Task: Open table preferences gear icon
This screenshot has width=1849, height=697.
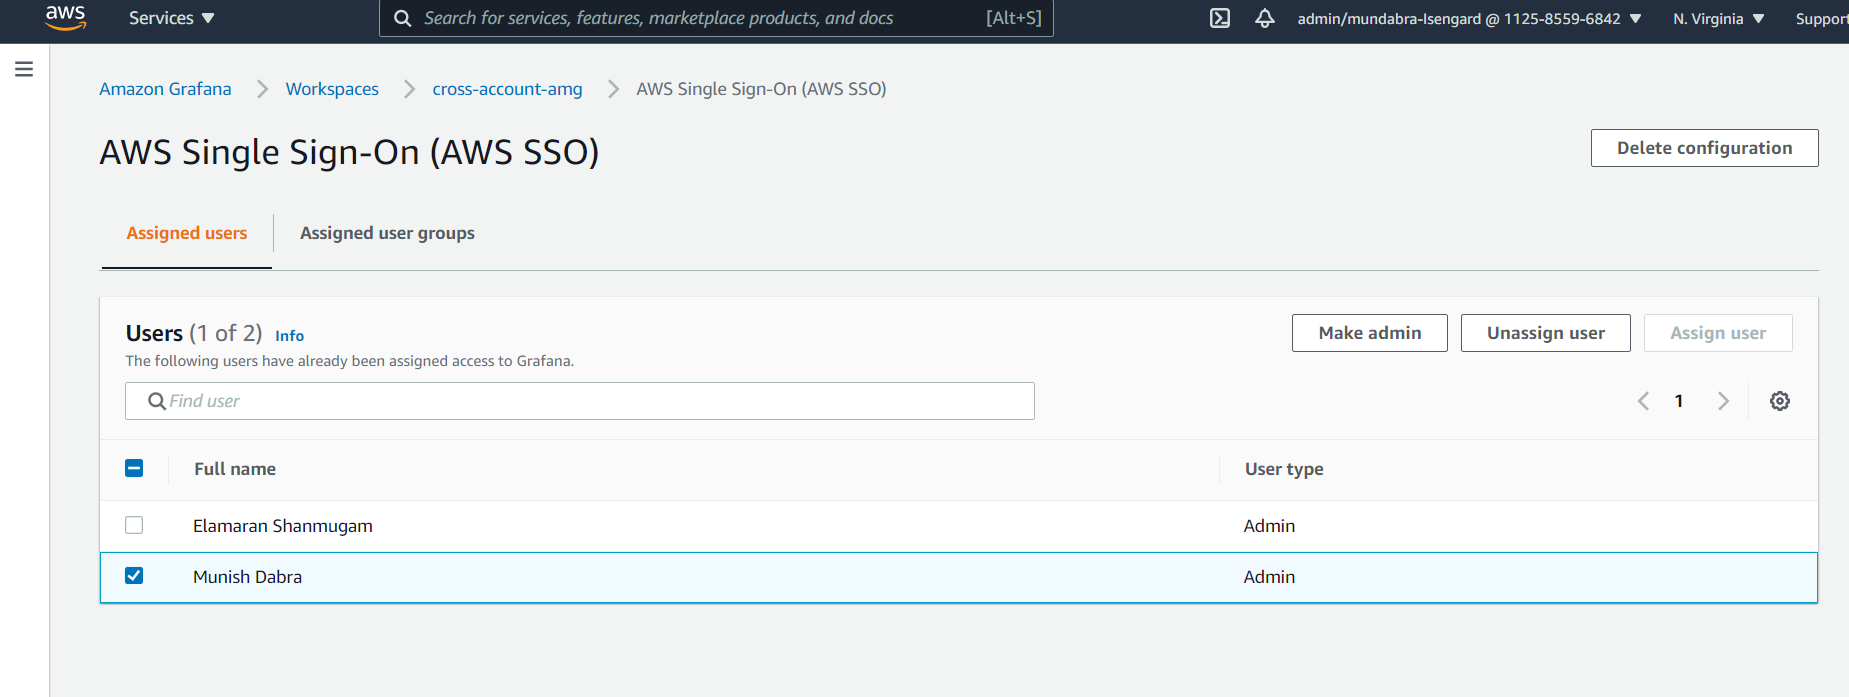Action: pos(1780,401)
